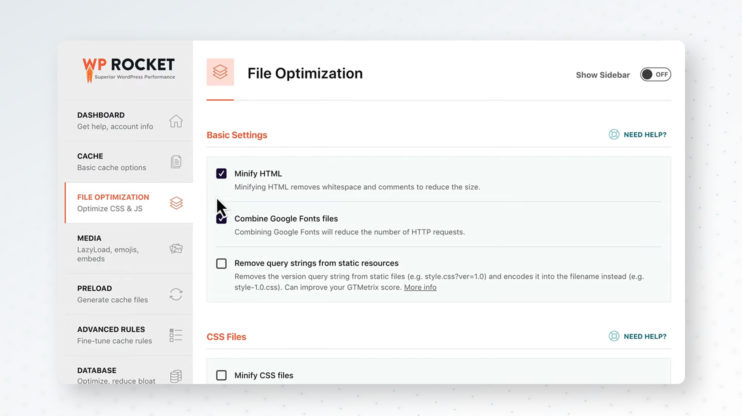Select the File Optimization menu item
This screenshot has width=742, height=416.
click(x=129, y=203)
